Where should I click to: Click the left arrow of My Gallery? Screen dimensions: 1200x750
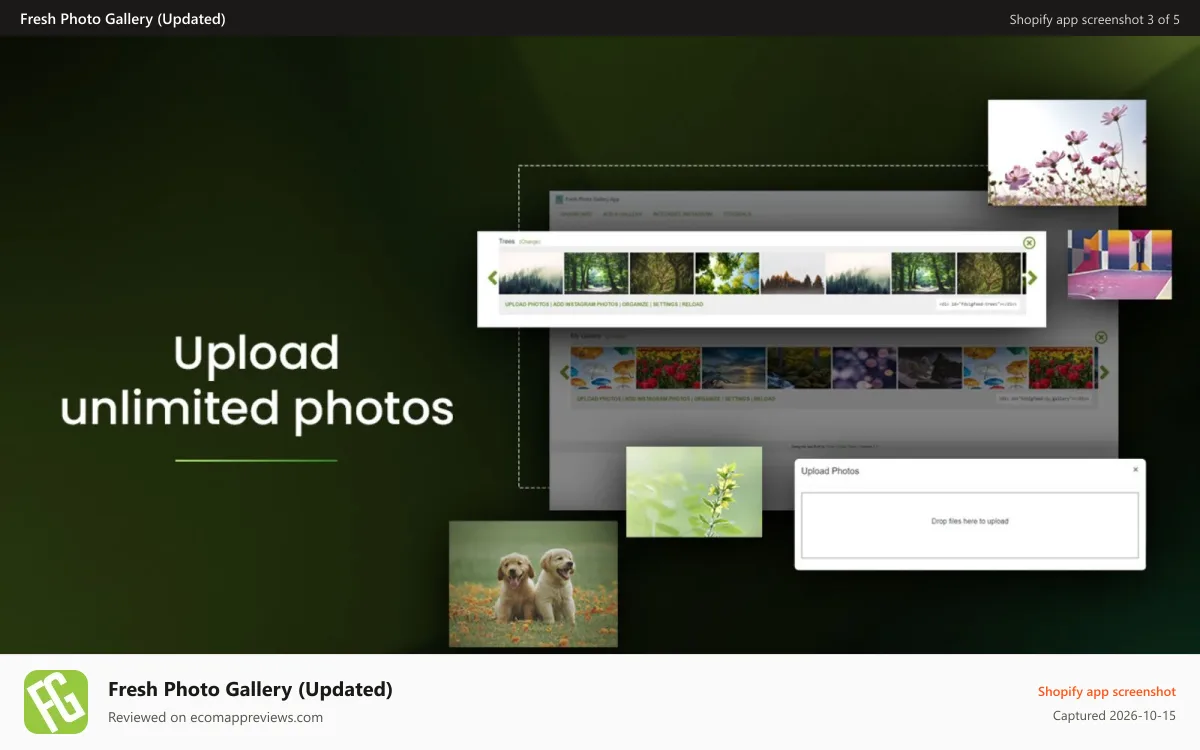[x=564, y=372]
